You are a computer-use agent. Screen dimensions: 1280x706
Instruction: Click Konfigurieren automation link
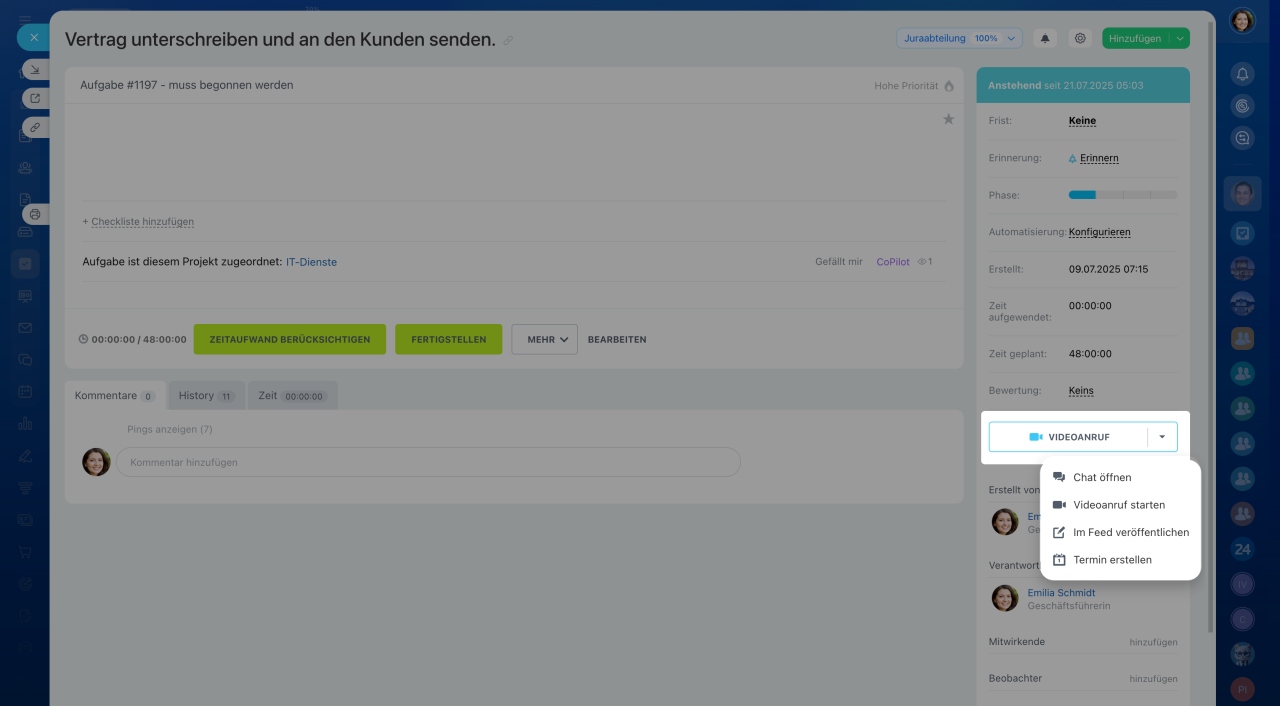(1099, 232)
